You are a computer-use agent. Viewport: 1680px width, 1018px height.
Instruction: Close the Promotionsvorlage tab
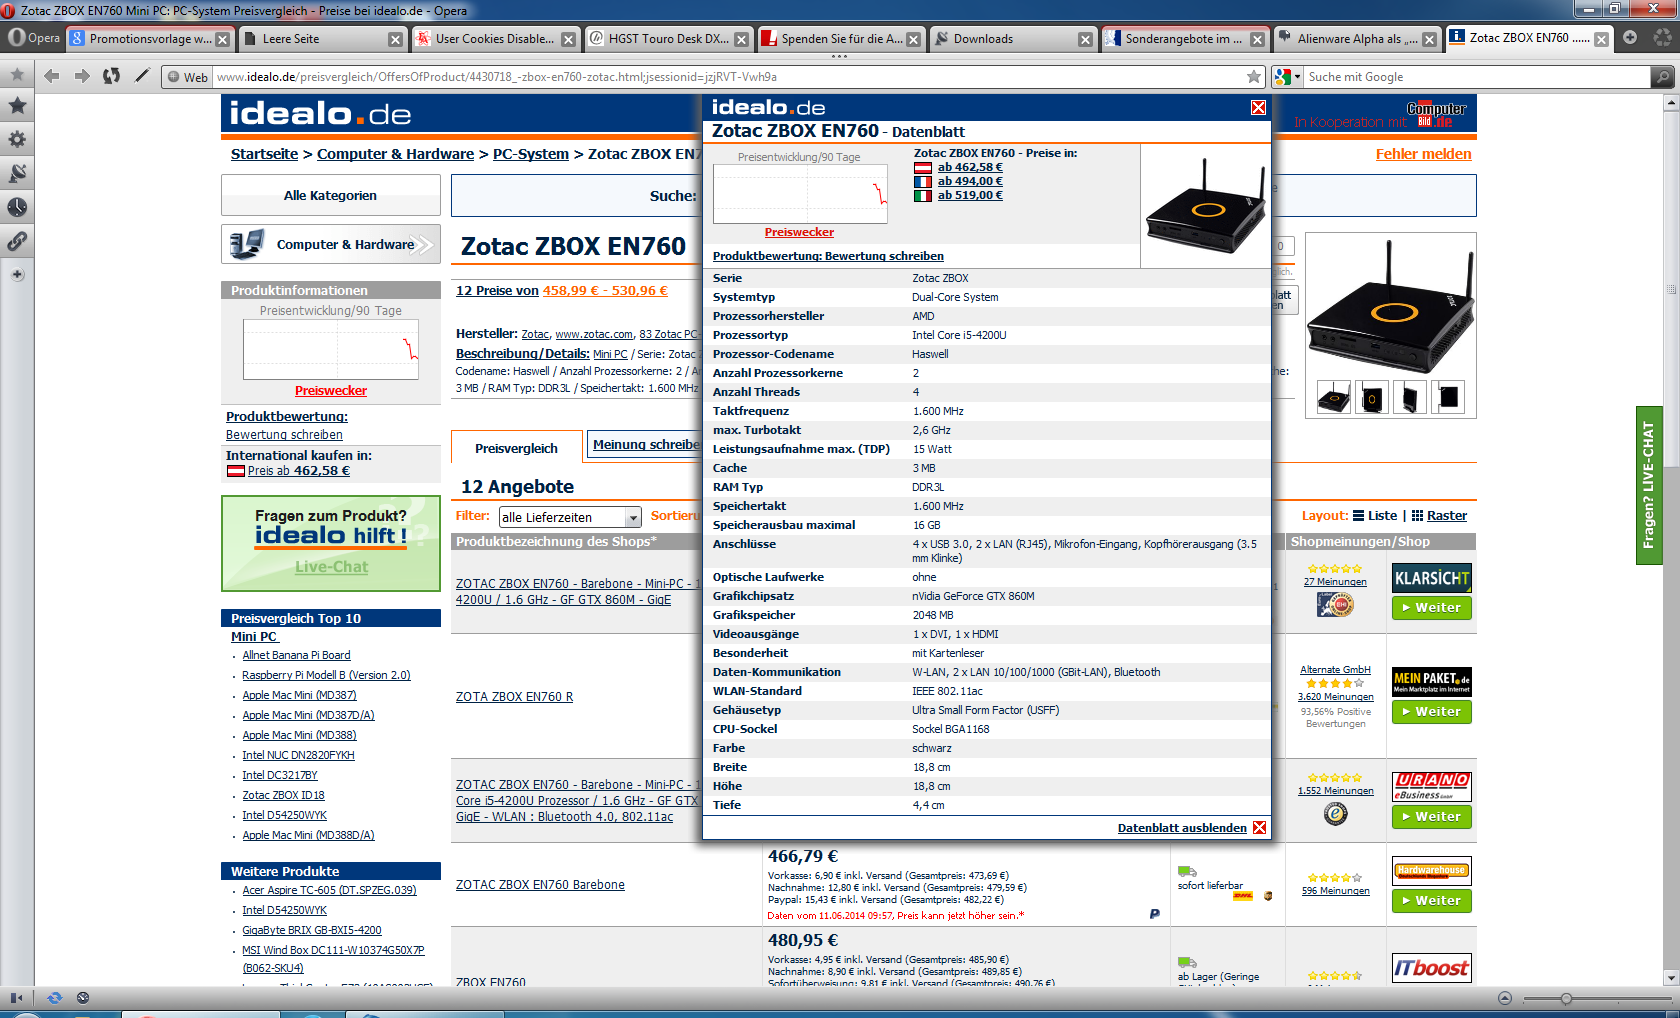click(223, 40)
